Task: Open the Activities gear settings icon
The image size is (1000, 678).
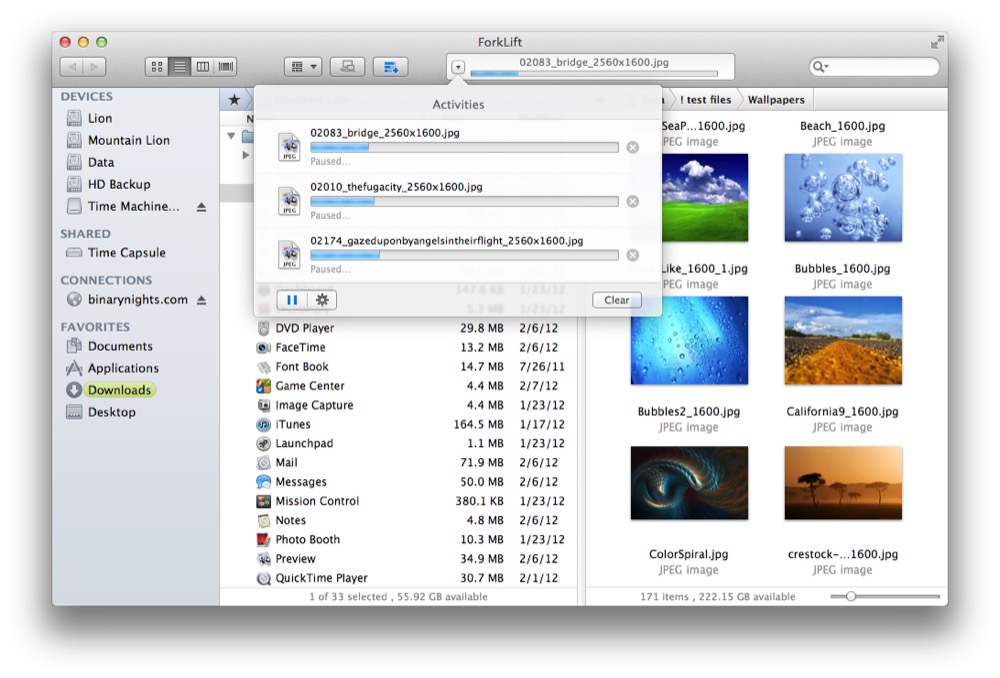Action: 322,300
